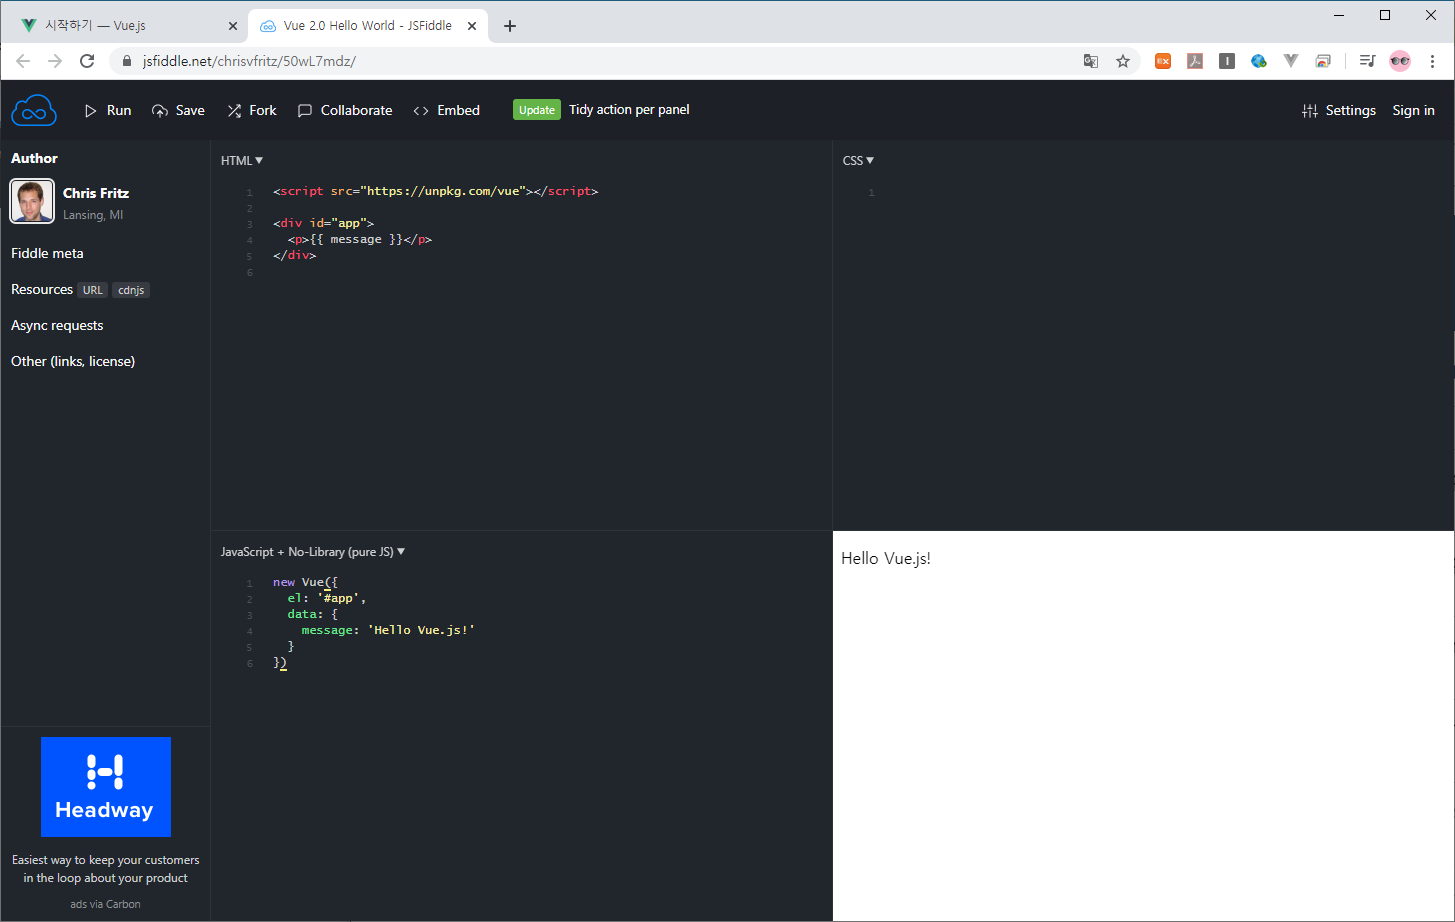The height and width of the screenshot is (922, 1455).
Task: Click the cast-style extension icon
Action: (1323, 61)
